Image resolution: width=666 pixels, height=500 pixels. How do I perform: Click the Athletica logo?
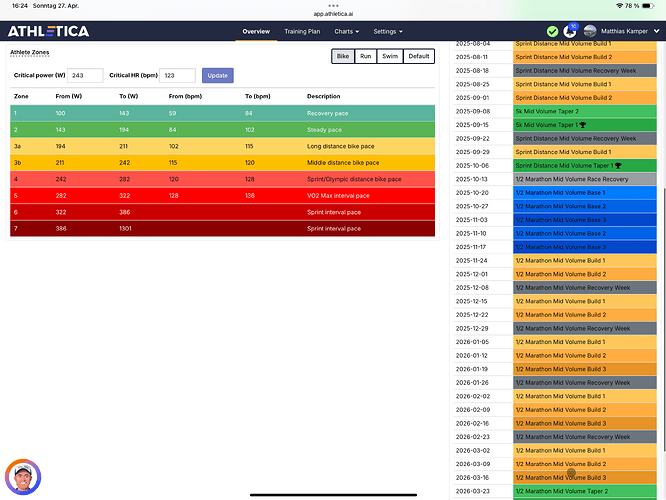[x=48, y=31]
